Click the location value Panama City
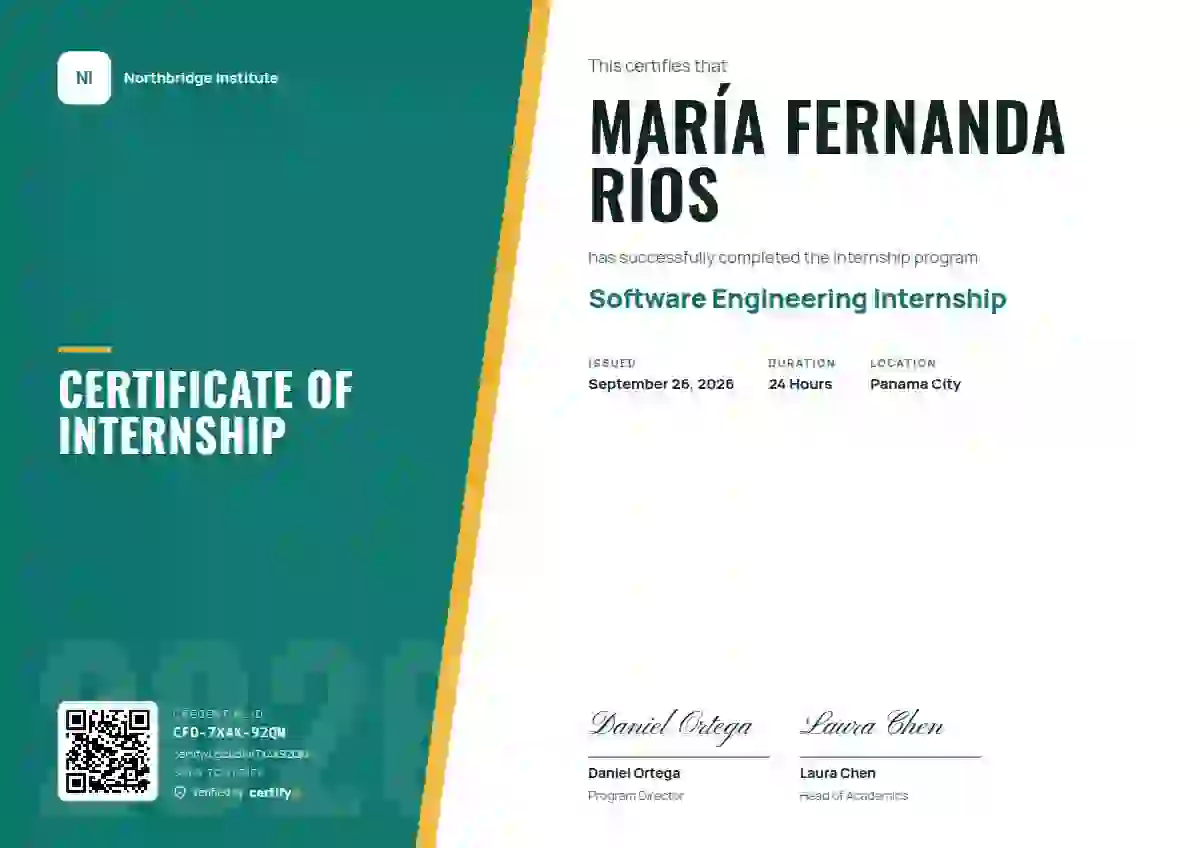The image size is (1200, 848). pos(915,384)
